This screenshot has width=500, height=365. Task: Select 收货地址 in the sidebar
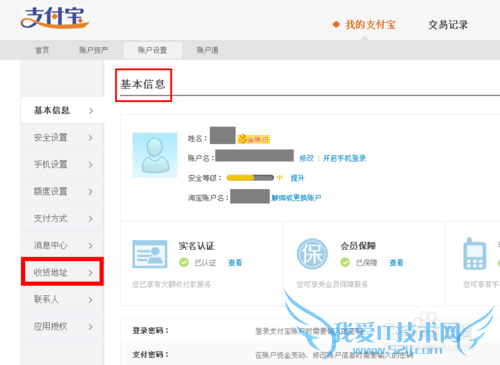62,272
